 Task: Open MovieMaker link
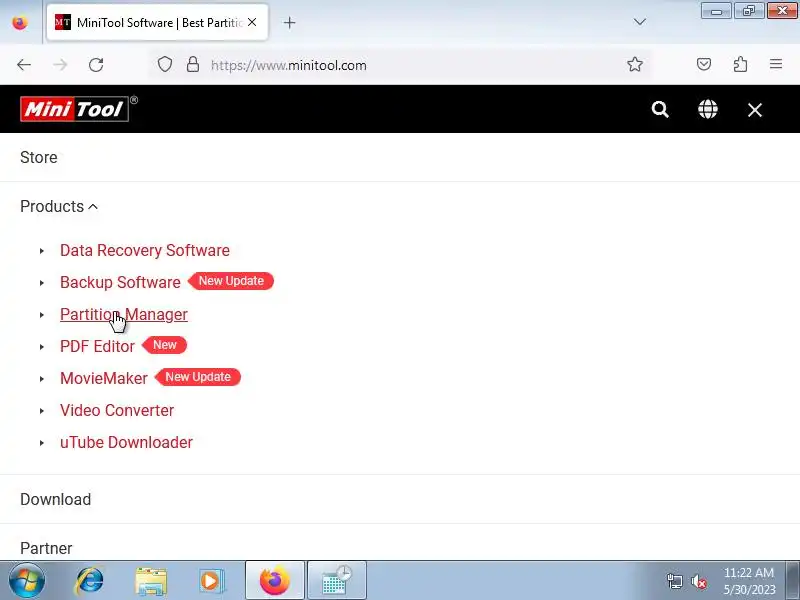point(104,379)
